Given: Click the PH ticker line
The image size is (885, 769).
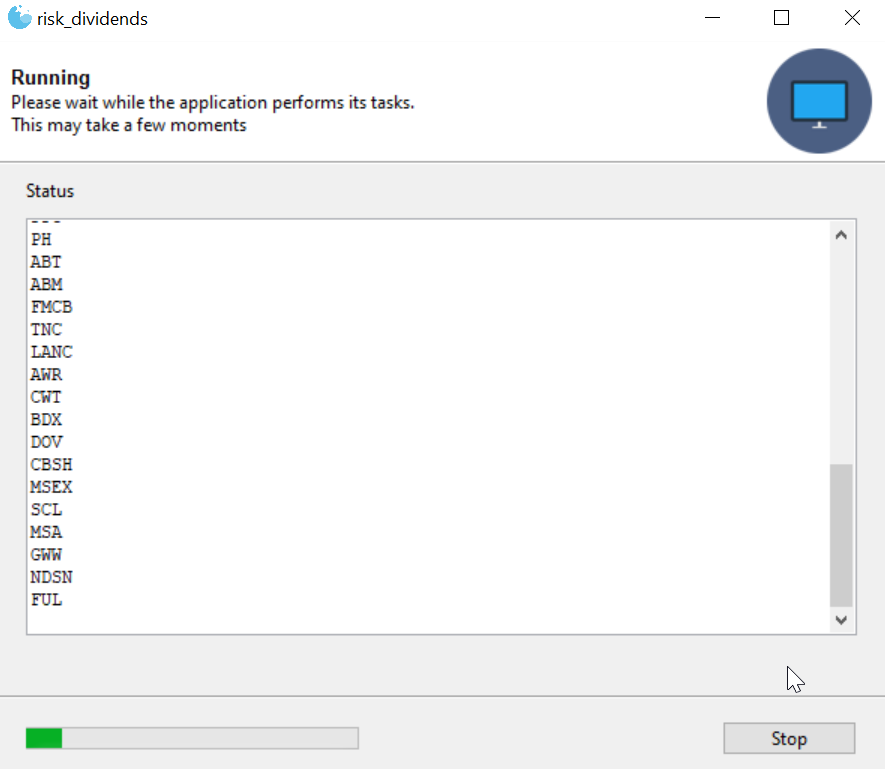Looking at the screenshot, I should click(42, 240).
